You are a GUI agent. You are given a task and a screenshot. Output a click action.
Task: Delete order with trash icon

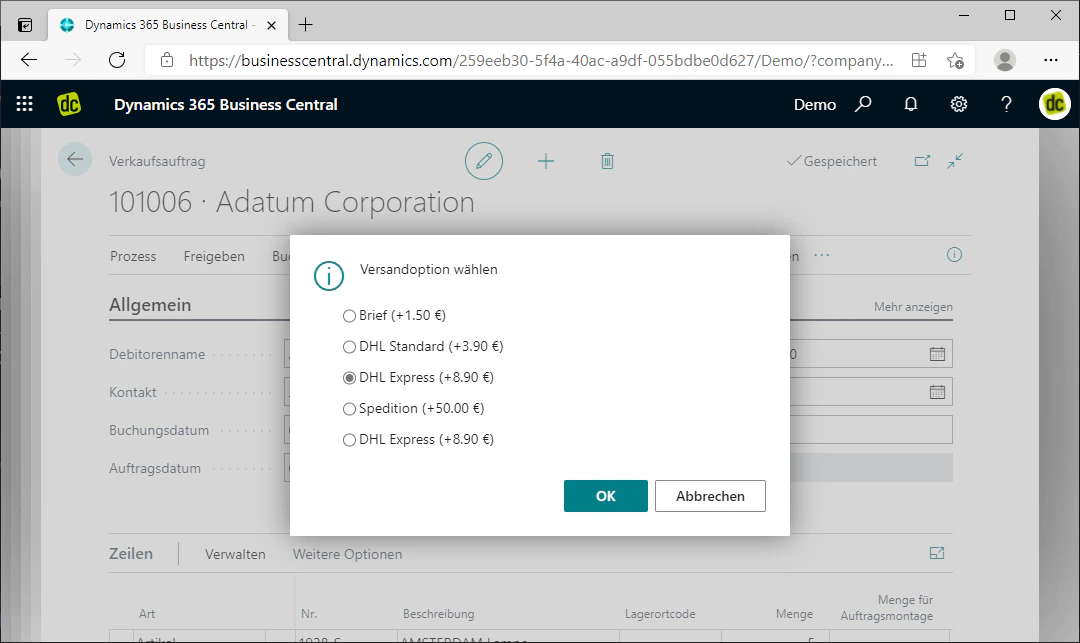pos(607,161)
